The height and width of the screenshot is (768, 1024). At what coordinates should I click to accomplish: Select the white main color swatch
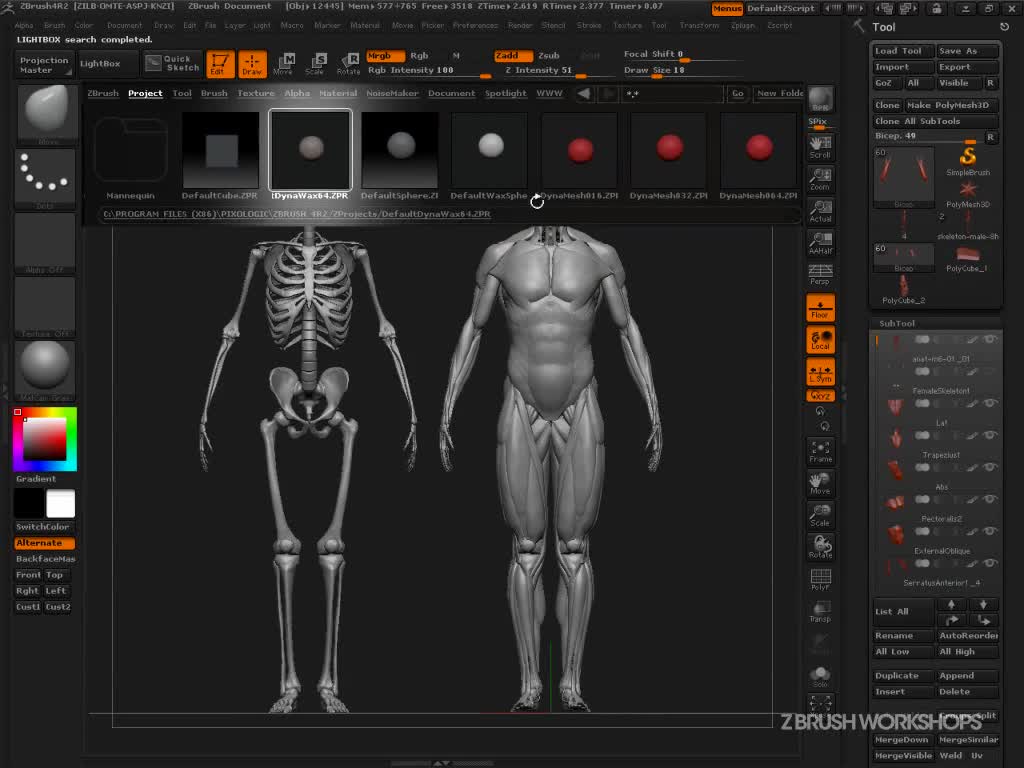[61, 504]
